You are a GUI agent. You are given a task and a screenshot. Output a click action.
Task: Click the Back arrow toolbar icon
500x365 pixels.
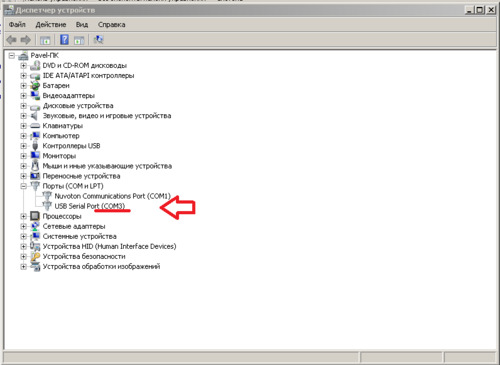11,40
